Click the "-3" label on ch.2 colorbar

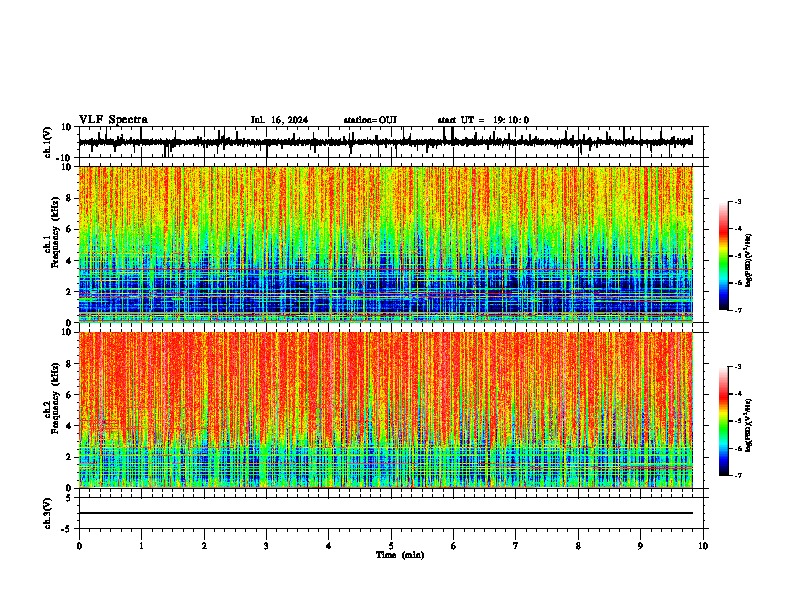[737, 367]
